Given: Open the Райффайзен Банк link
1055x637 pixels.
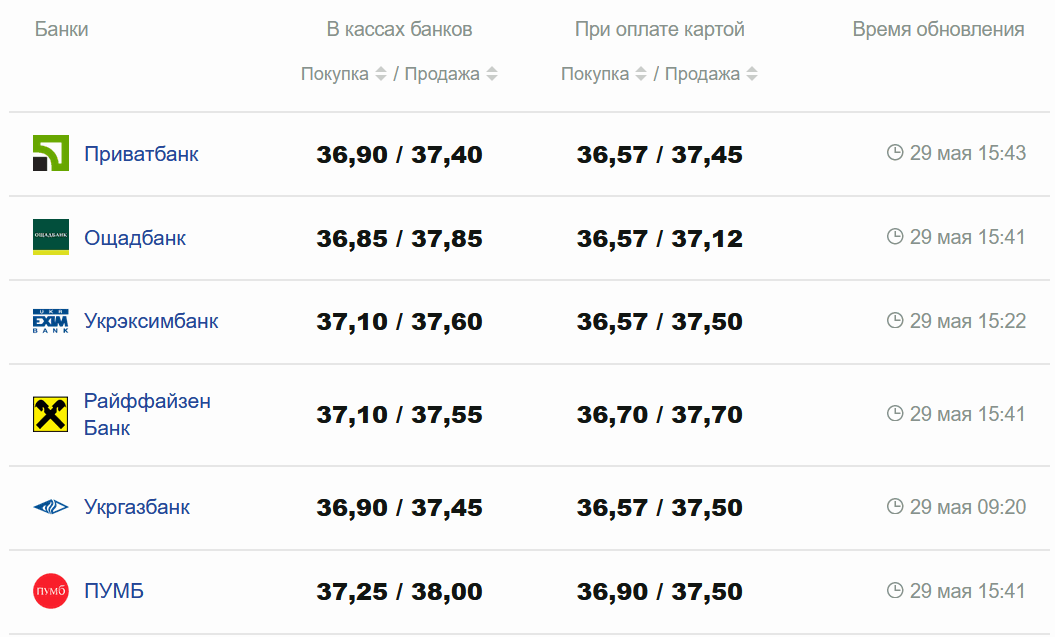Looking at the screenshot, I should [147, 414].
